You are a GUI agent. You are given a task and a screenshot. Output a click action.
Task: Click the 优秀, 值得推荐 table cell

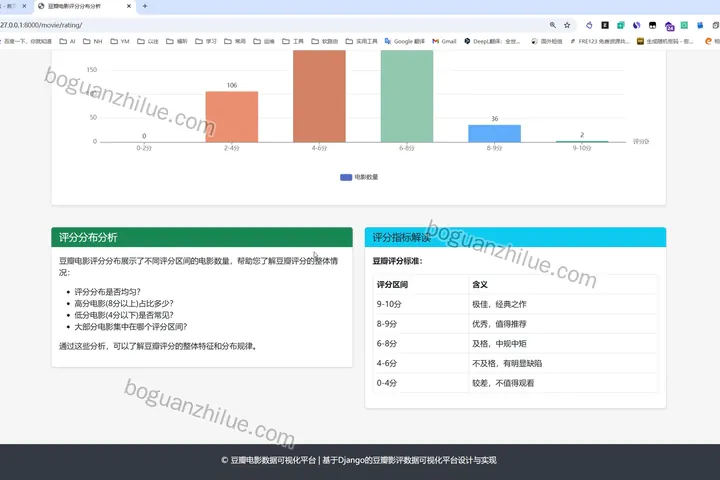click(563, 324)
